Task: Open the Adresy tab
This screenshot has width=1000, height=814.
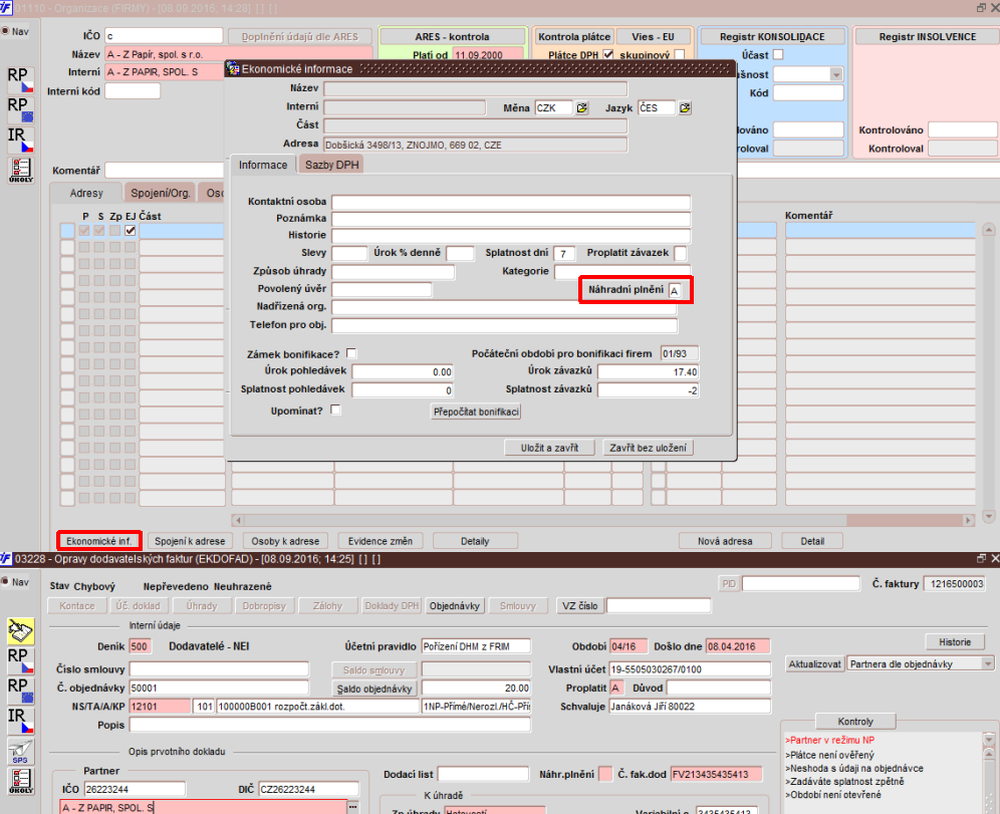Action: pyautogui.click(x=86, y=193)
